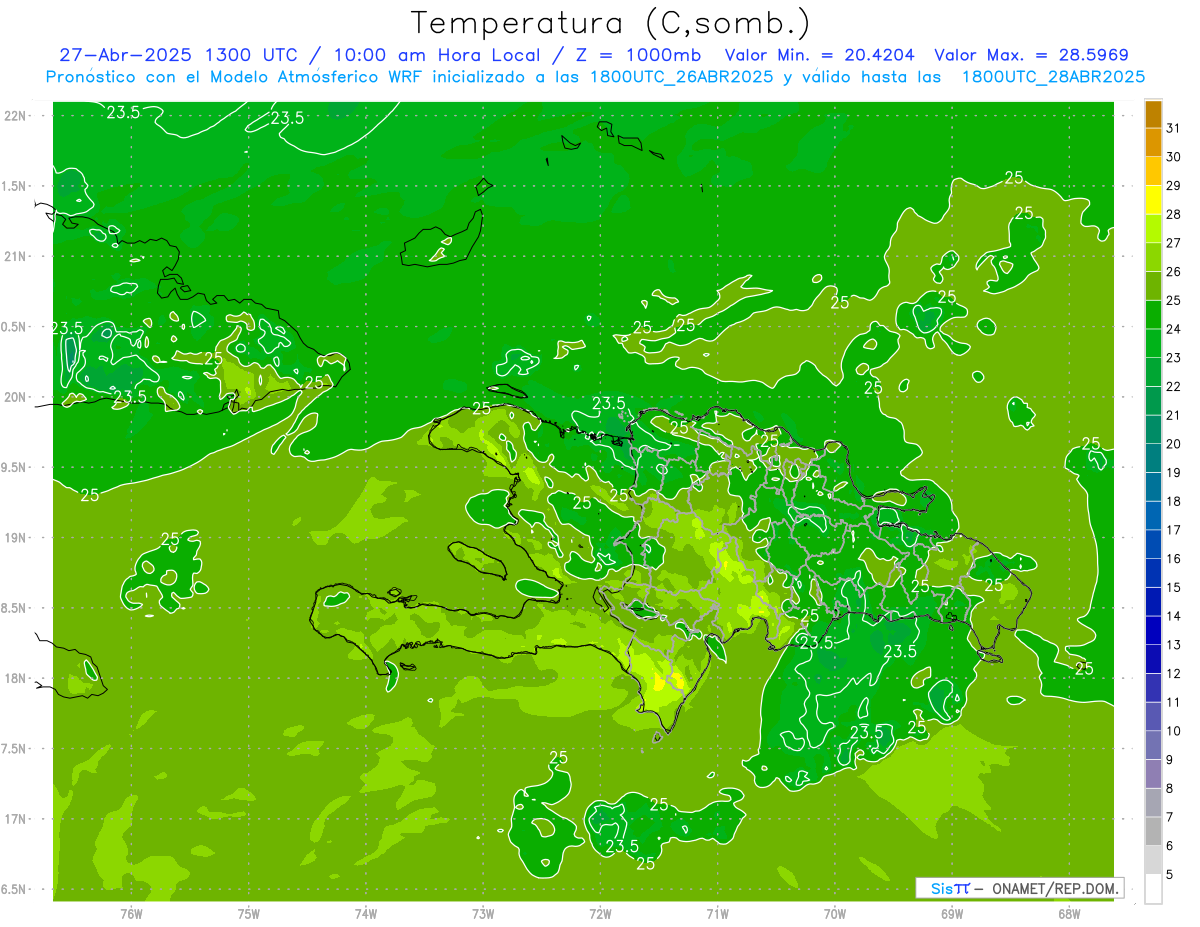Click the '20N' latitude axis label
The image size is (1200, 927).
click(16, 397)
